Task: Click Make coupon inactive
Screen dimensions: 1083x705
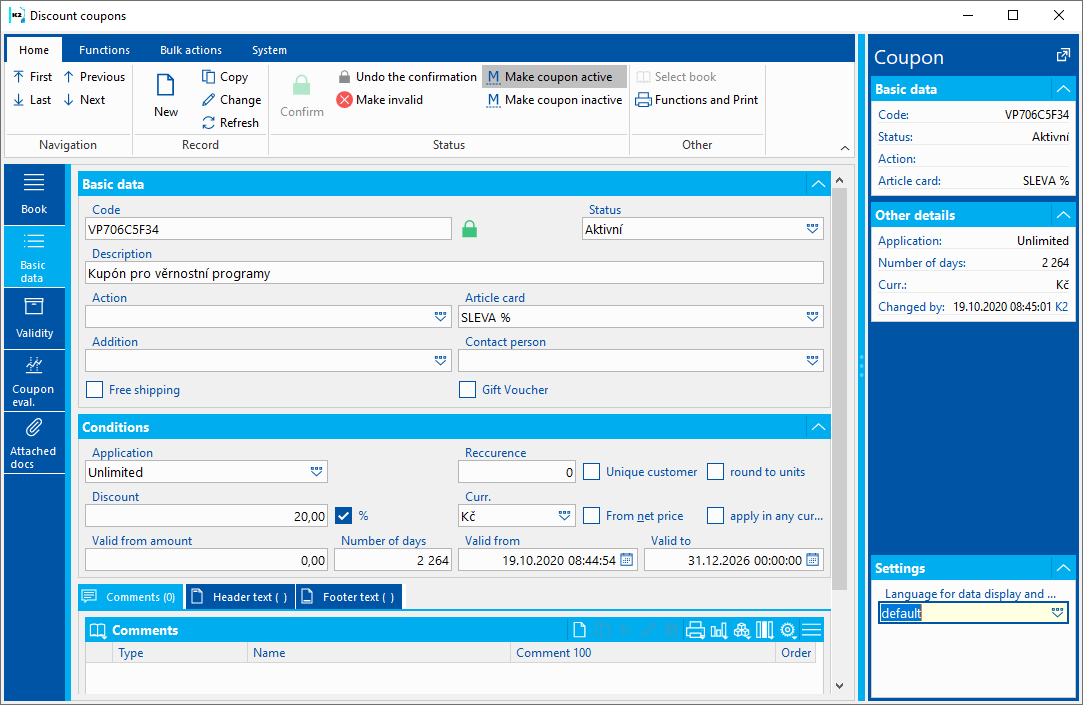Action: tap(555, 99)
